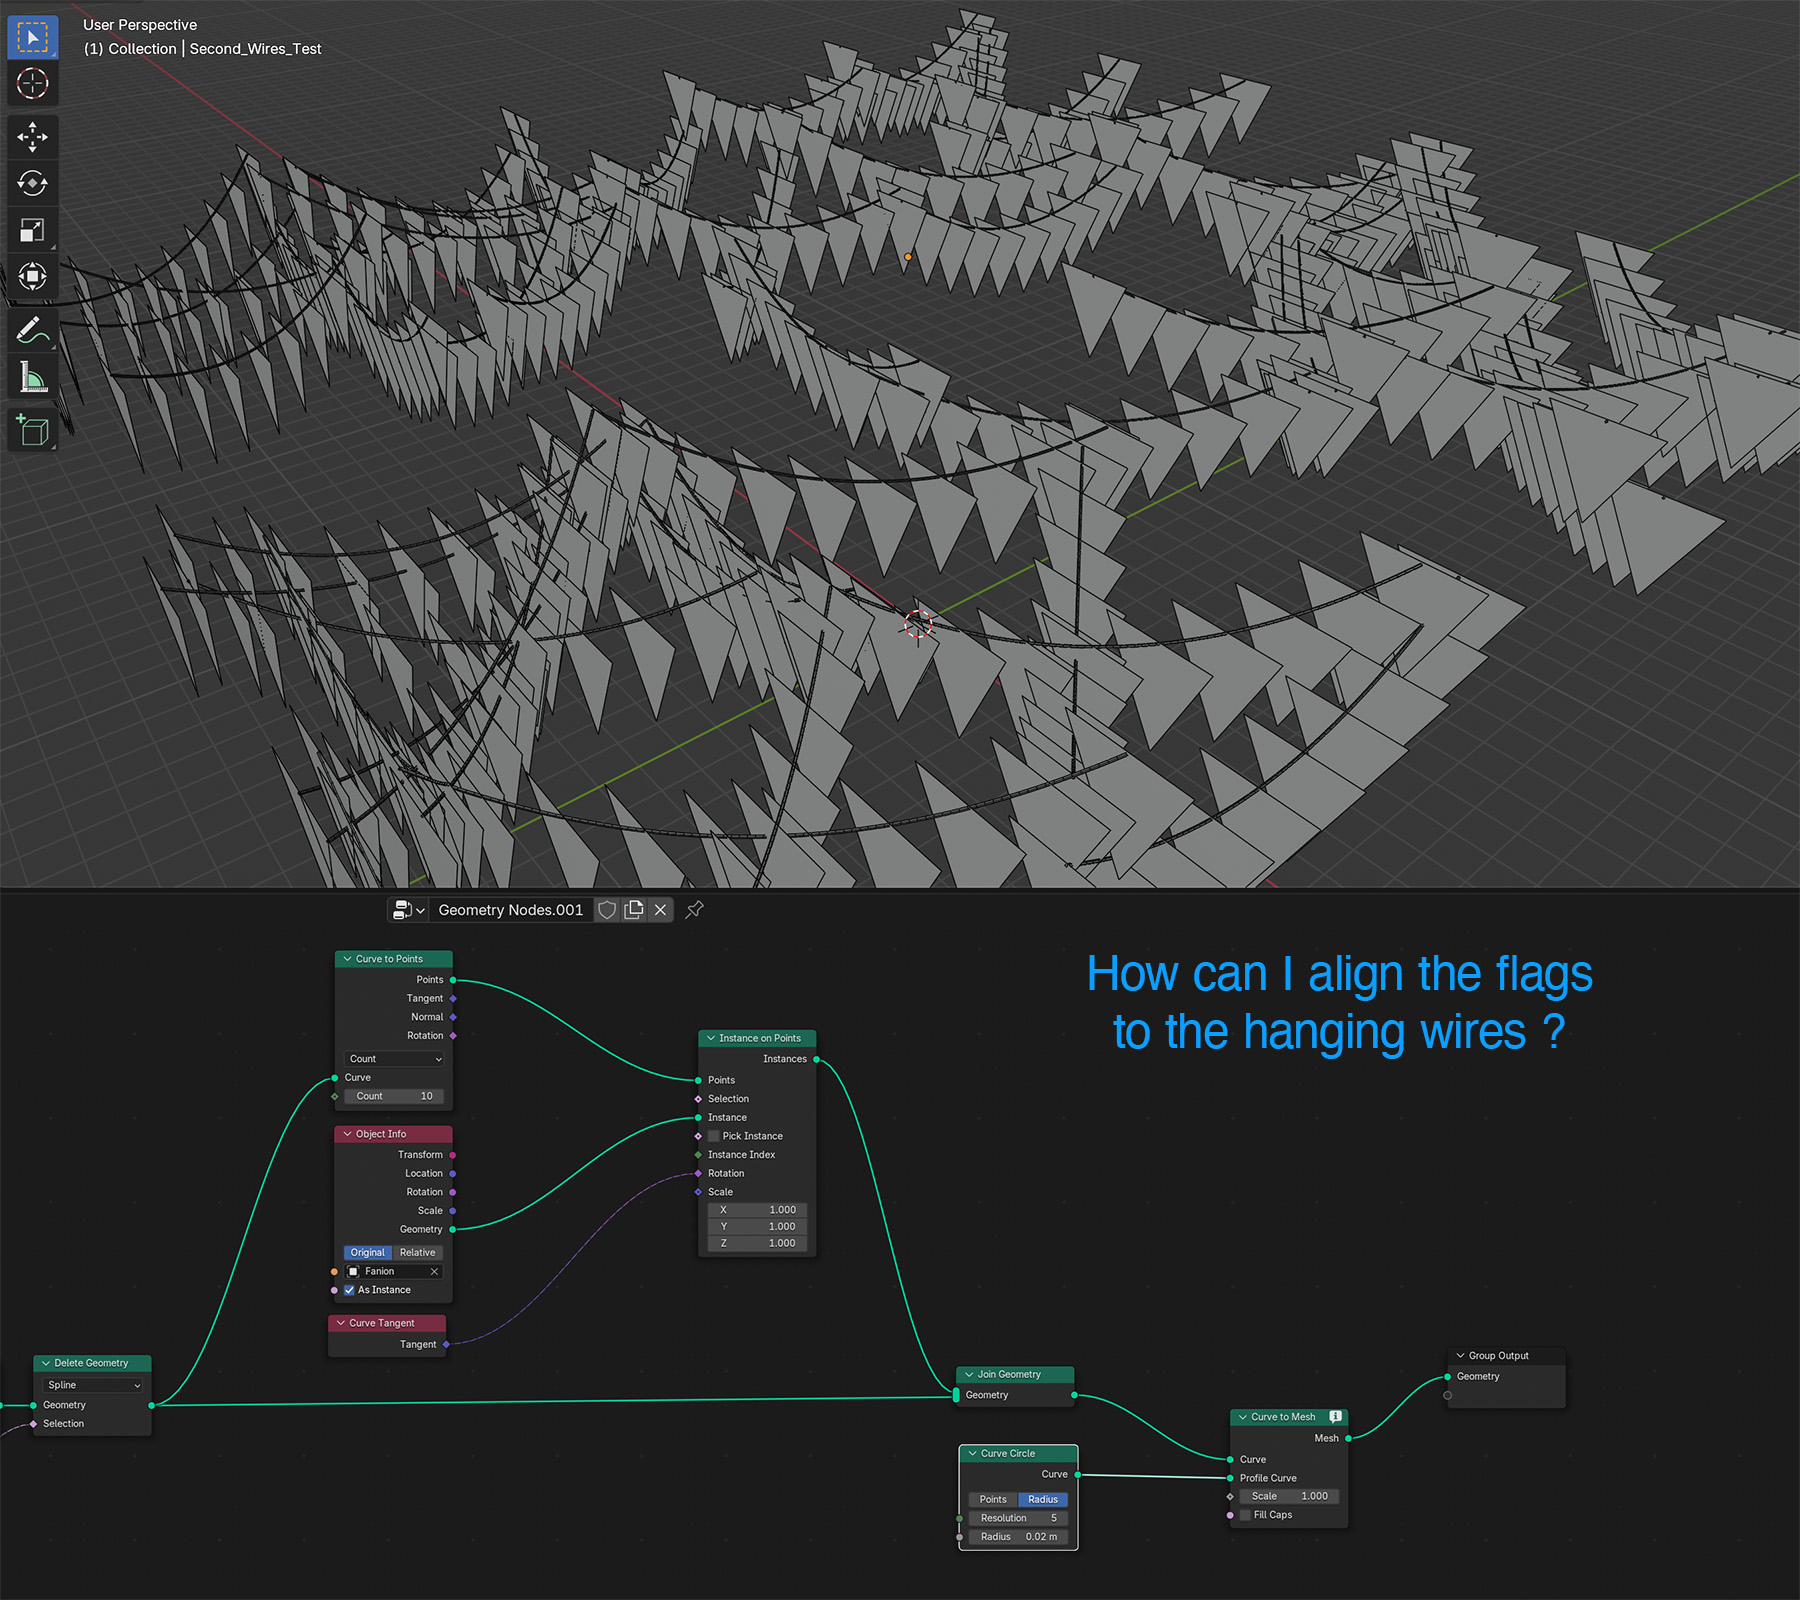Switch Object Info to Relative mode
This screenshot has width=1800, height=1600.
(418, 1253)
